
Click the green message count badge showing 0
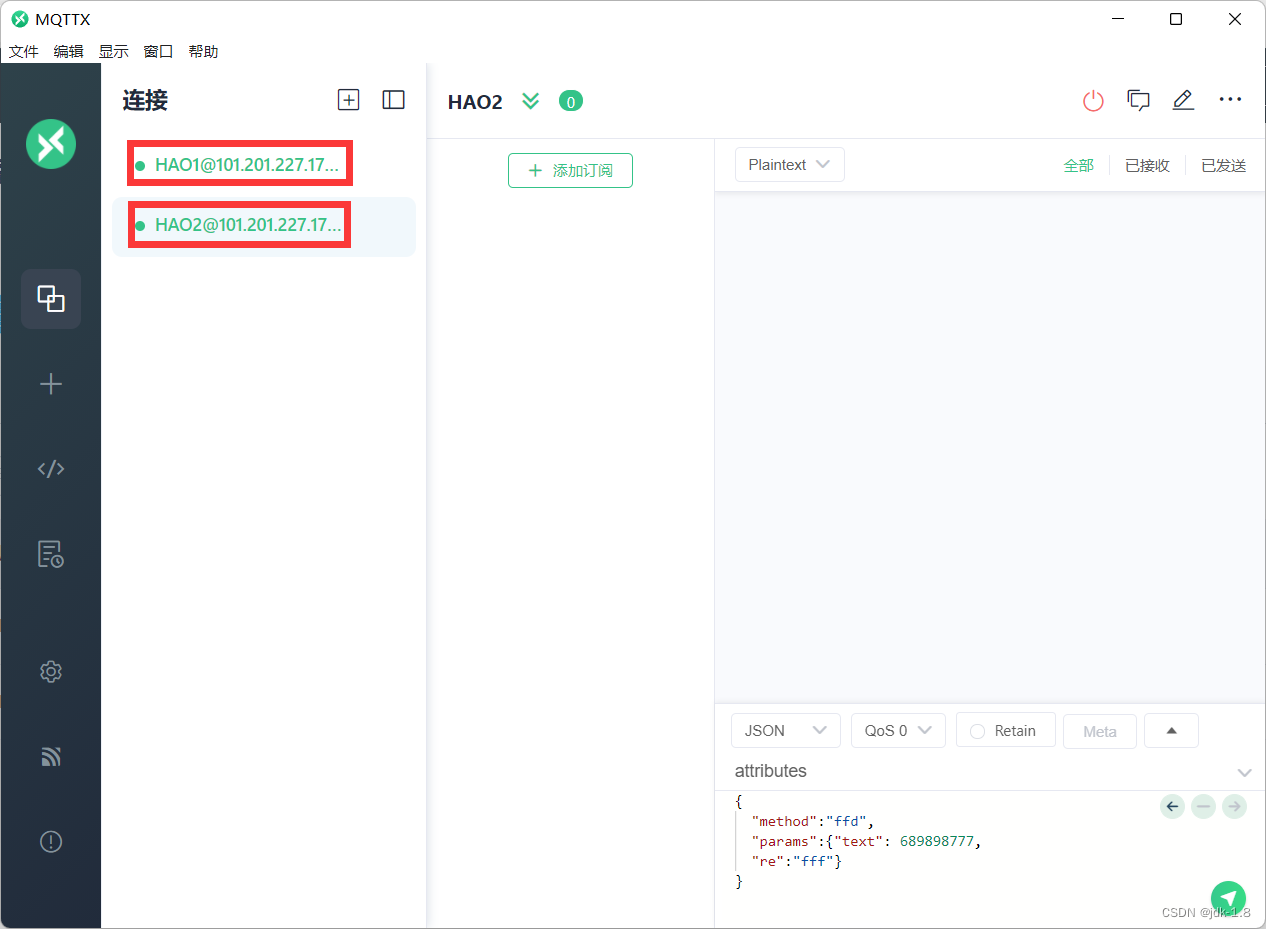[x=571, y=101]
